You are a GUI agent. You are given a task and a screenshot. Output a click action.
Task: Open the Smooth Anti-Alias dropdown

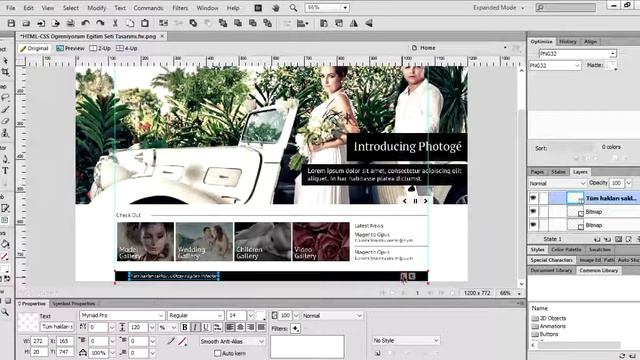[x=232, y=341]
